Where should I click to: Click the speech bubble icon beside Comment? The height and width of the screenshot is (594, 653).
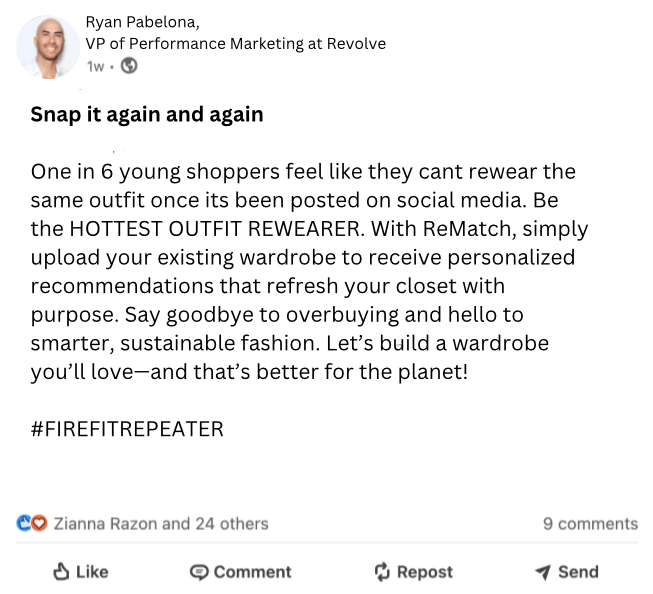tap(199, 572)
